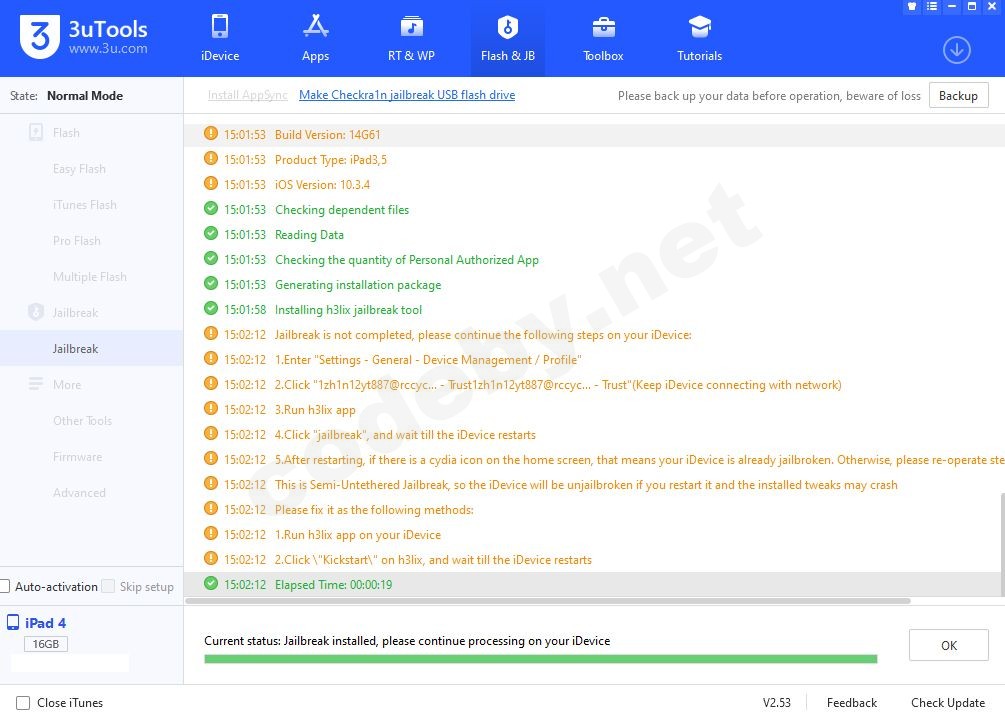Click green check icon beside Reading Data
The image size is (1005, 718).
(210, 233)
